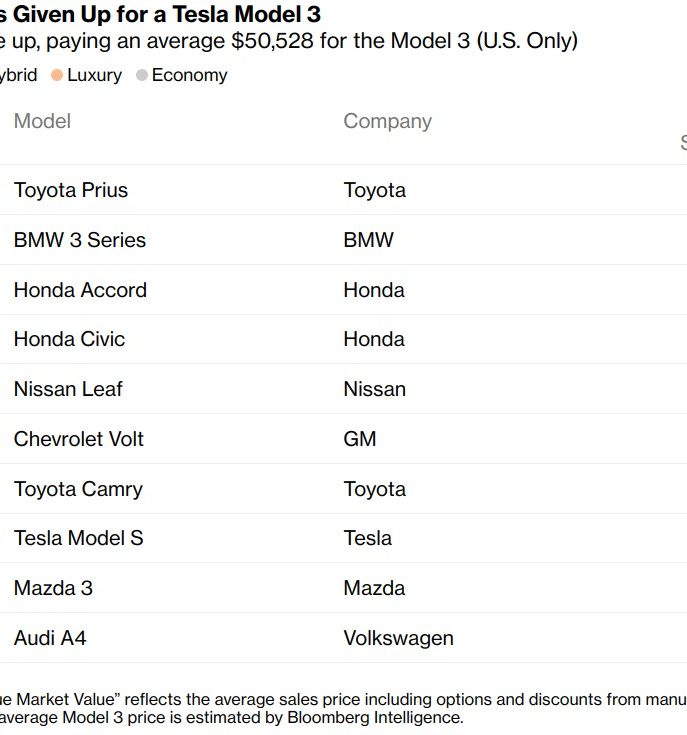Screen dimensions: 687x735
Task: Click the Honda Civic model name
Action: 69,339
